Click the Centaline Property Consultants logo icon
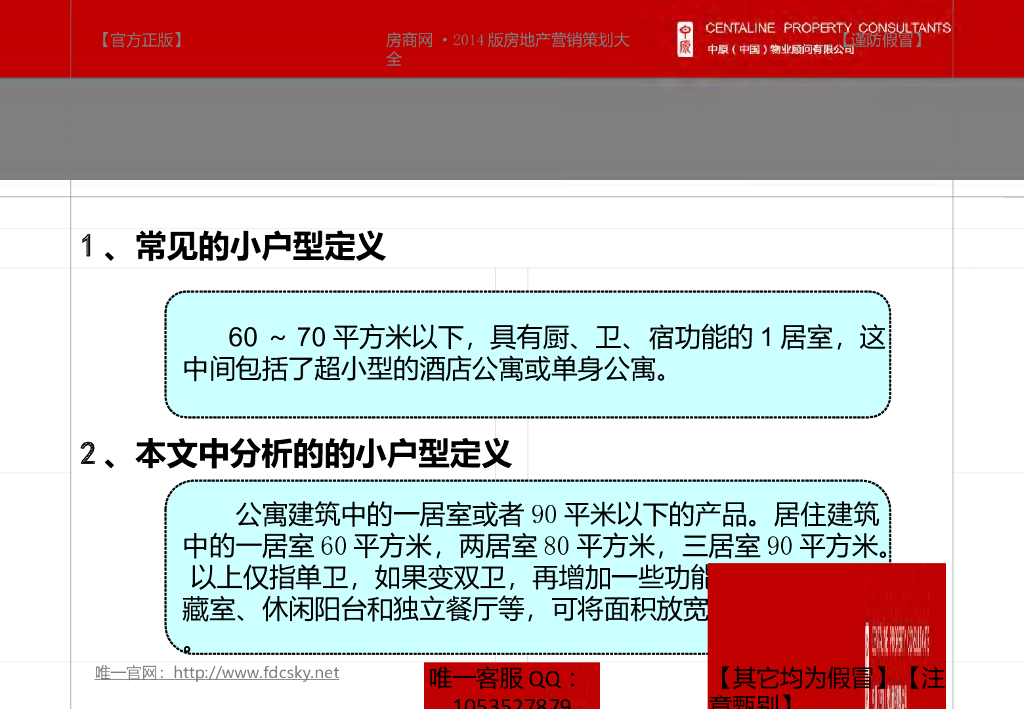The image size is (1024, 709). tap(685, 39)
